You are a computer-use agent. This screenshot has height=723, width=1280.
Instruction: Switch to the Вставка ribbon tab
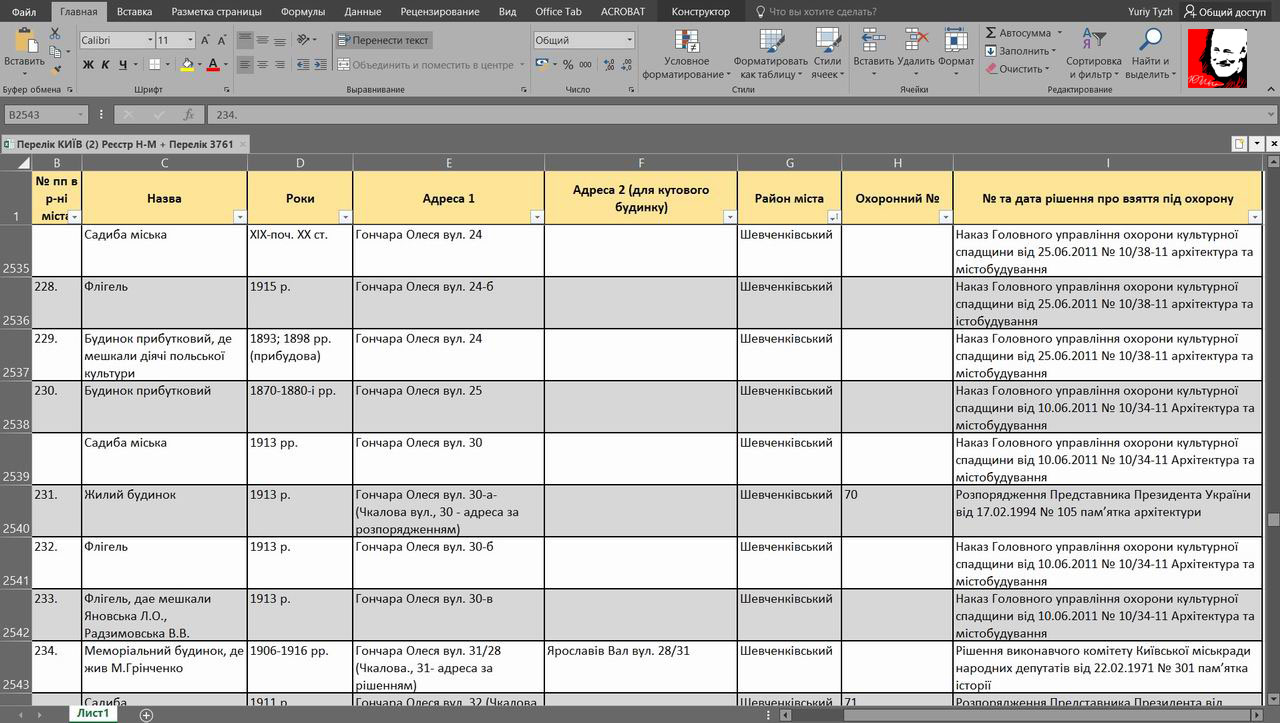pos(134,12)
